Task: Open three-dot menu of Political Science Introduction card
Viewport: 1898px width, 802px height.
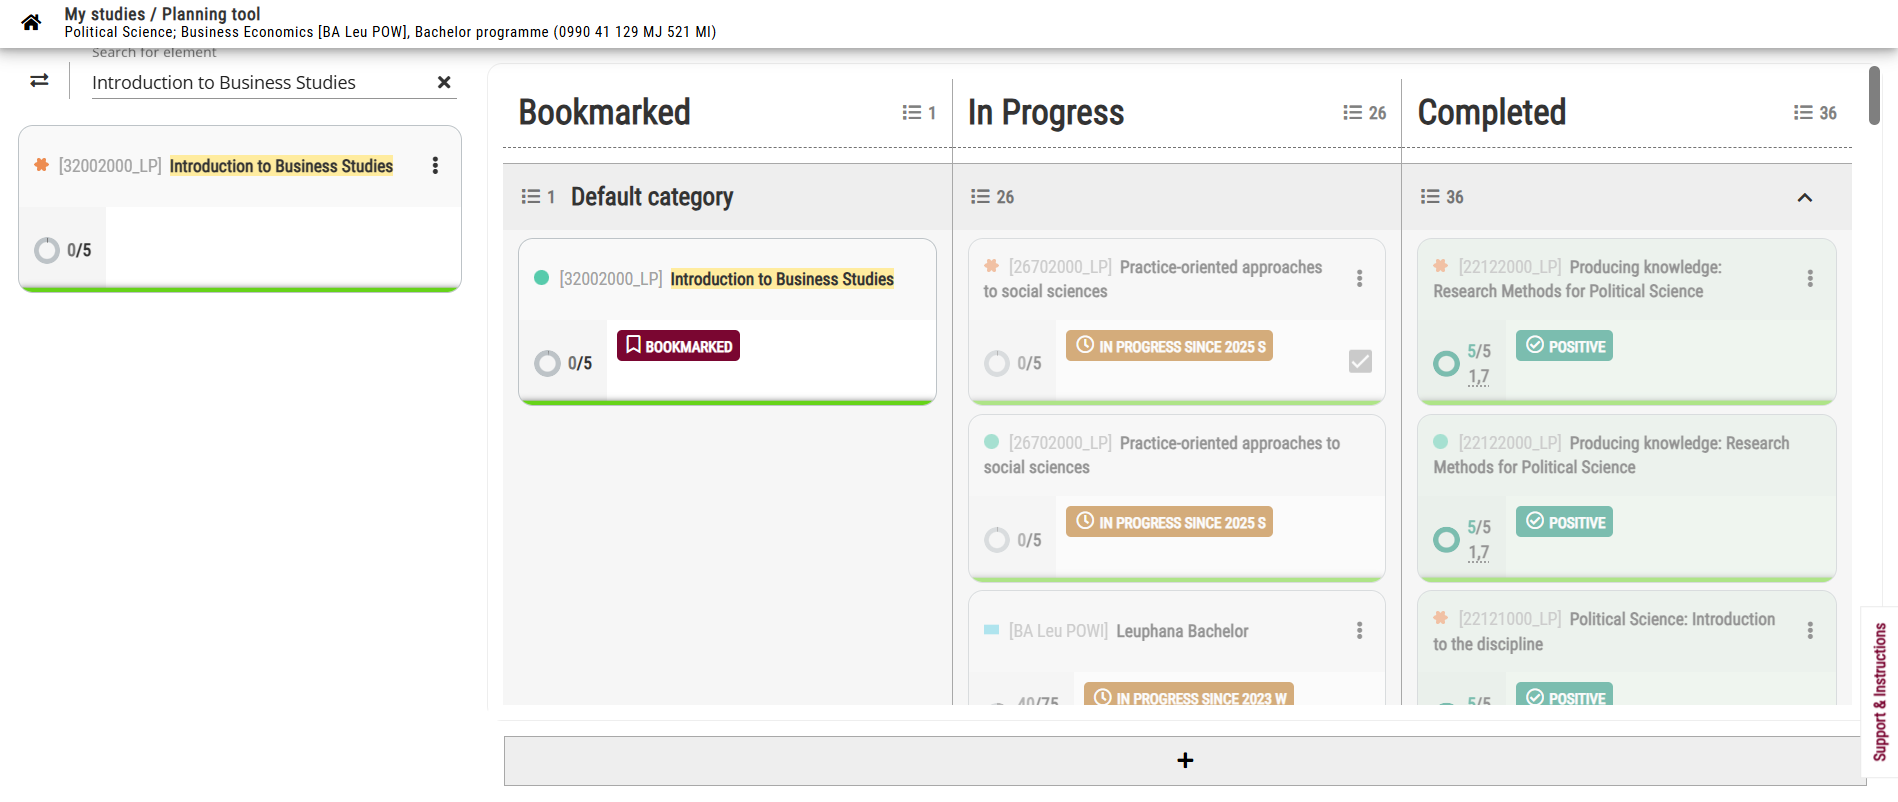Action: 1810,630
